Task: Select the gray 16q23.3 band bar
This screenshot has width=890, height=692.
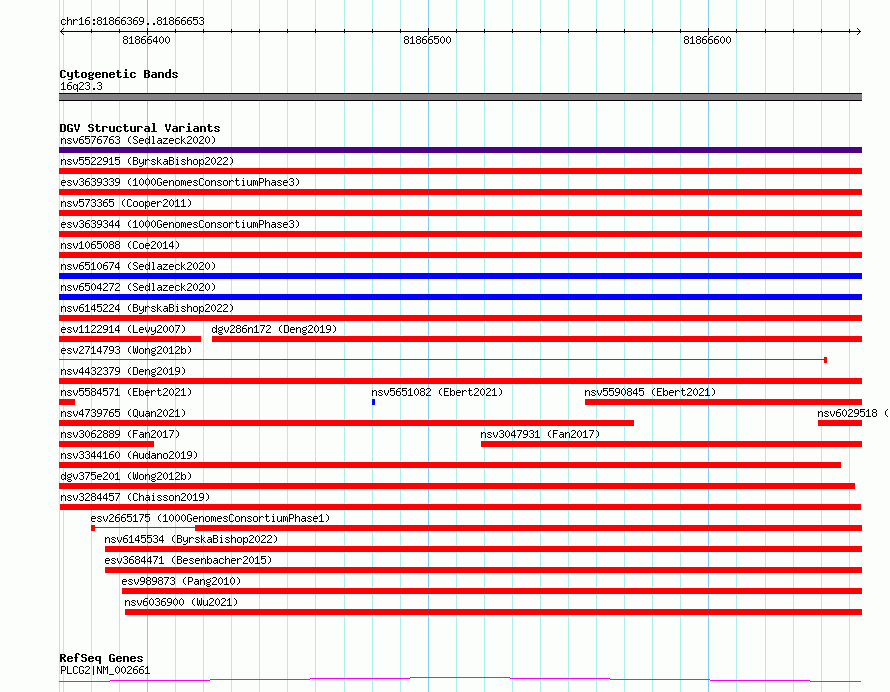Action: click(460, 97)
